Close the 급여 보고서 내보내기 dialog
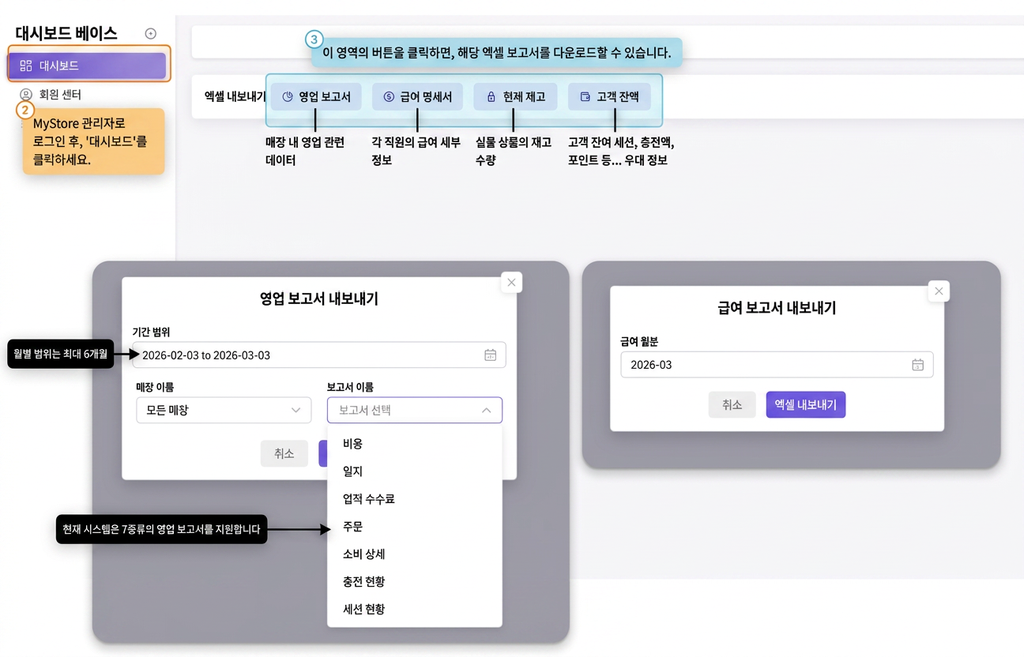 938,291
